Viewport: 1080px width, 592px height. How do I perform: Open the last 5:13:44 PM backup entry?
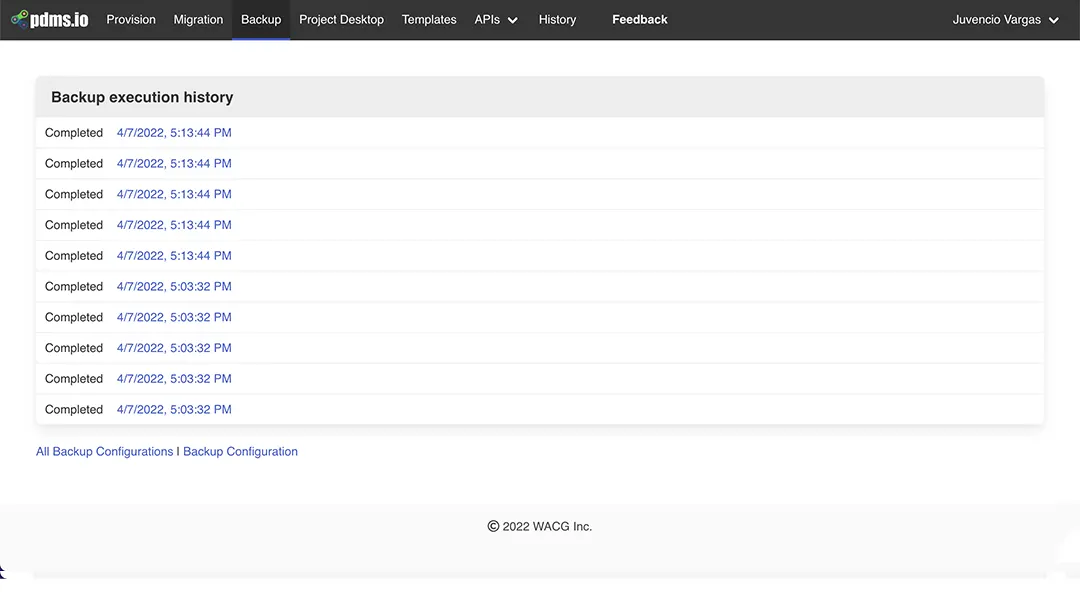[174, 256]
